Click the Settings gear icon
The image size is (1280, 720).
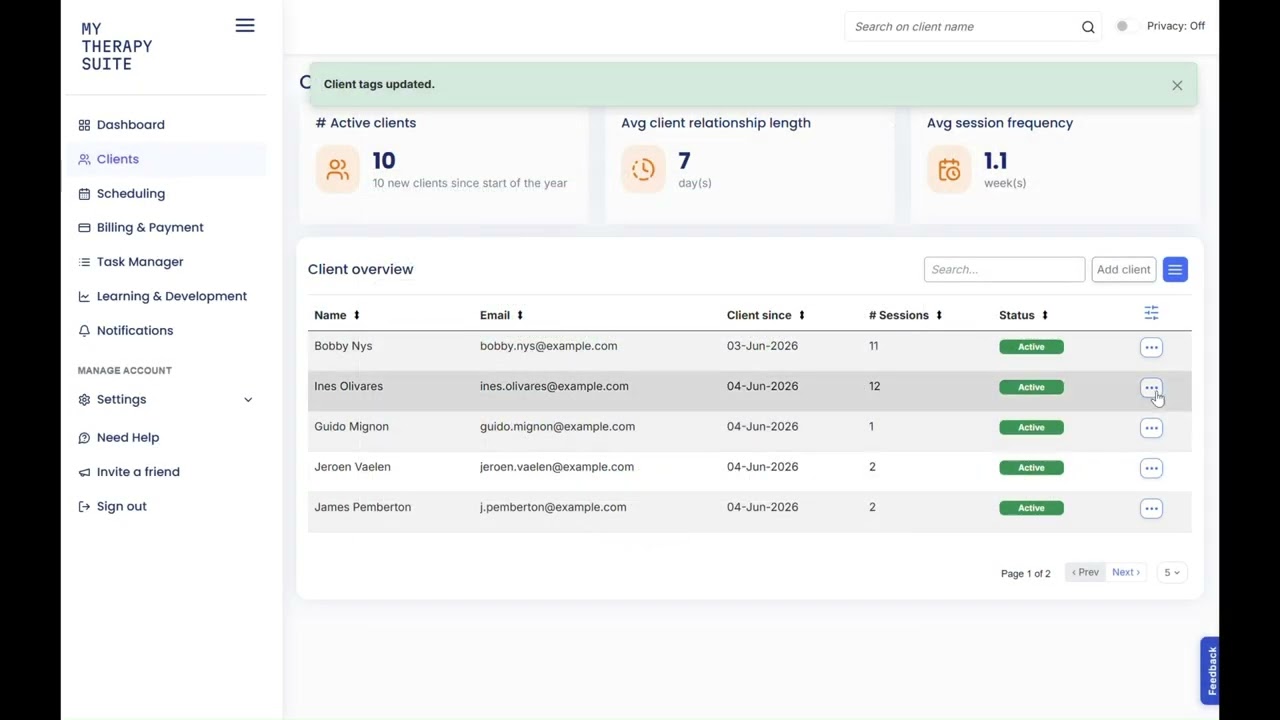pos(84,399)
